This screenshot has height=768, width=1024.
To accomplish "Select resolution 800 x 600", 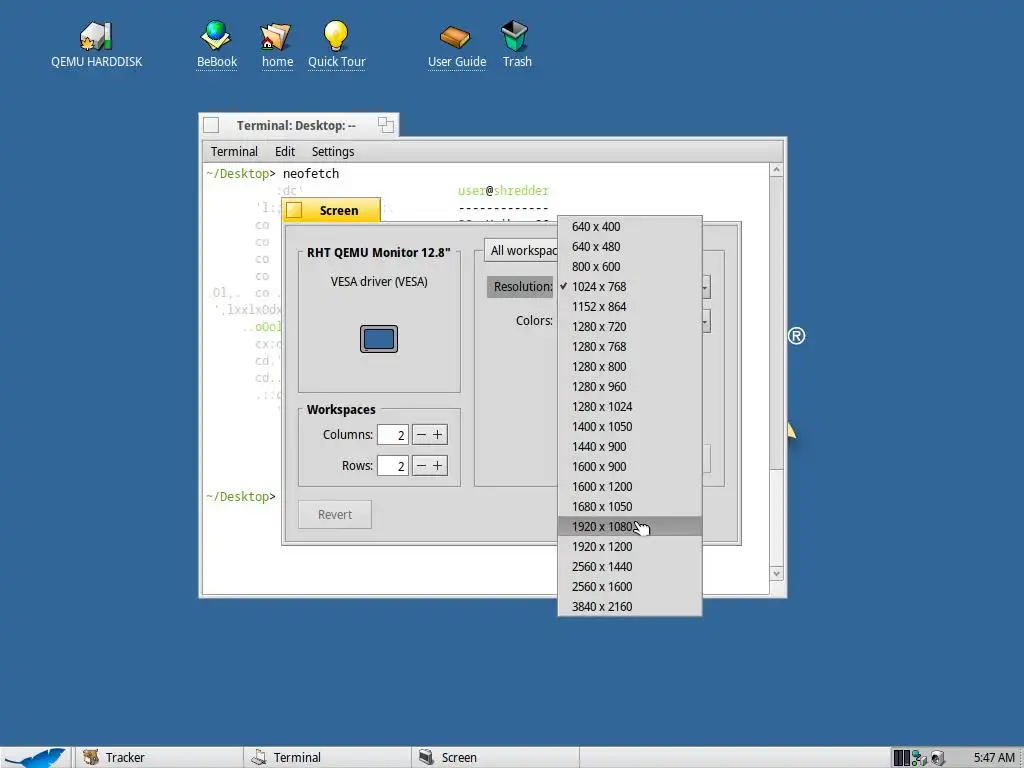I will pyautogui.click(x=630, y=266).
